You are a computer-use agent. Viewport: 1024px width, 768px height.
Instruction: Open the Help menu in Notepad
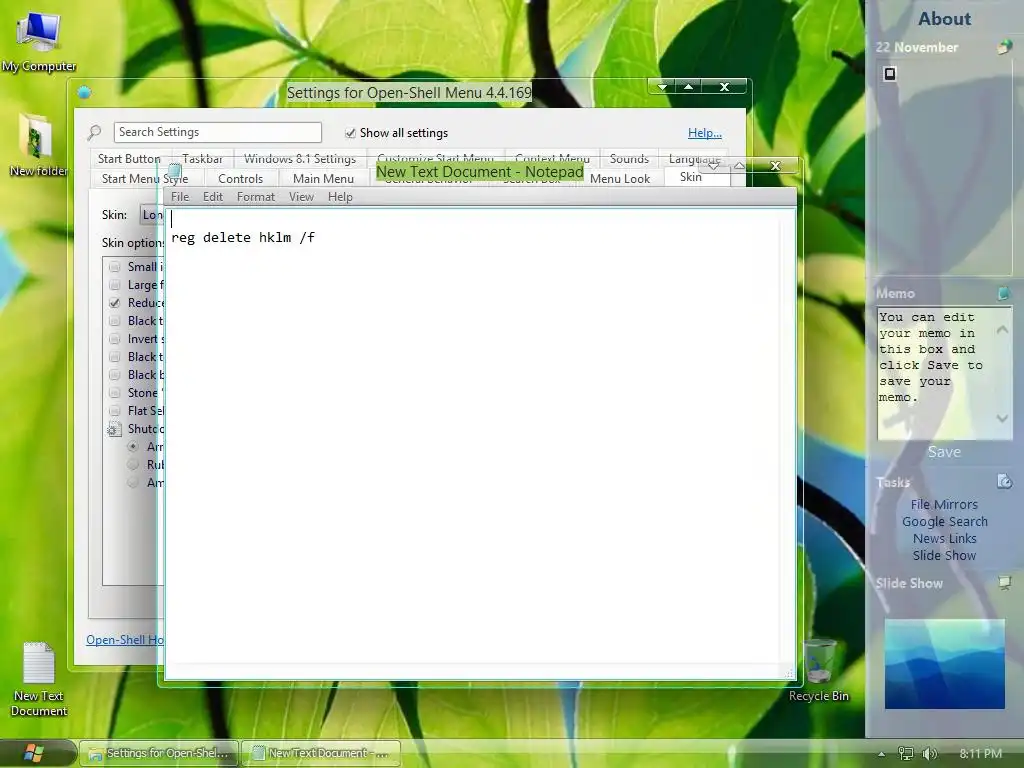(x=340, y=197)
